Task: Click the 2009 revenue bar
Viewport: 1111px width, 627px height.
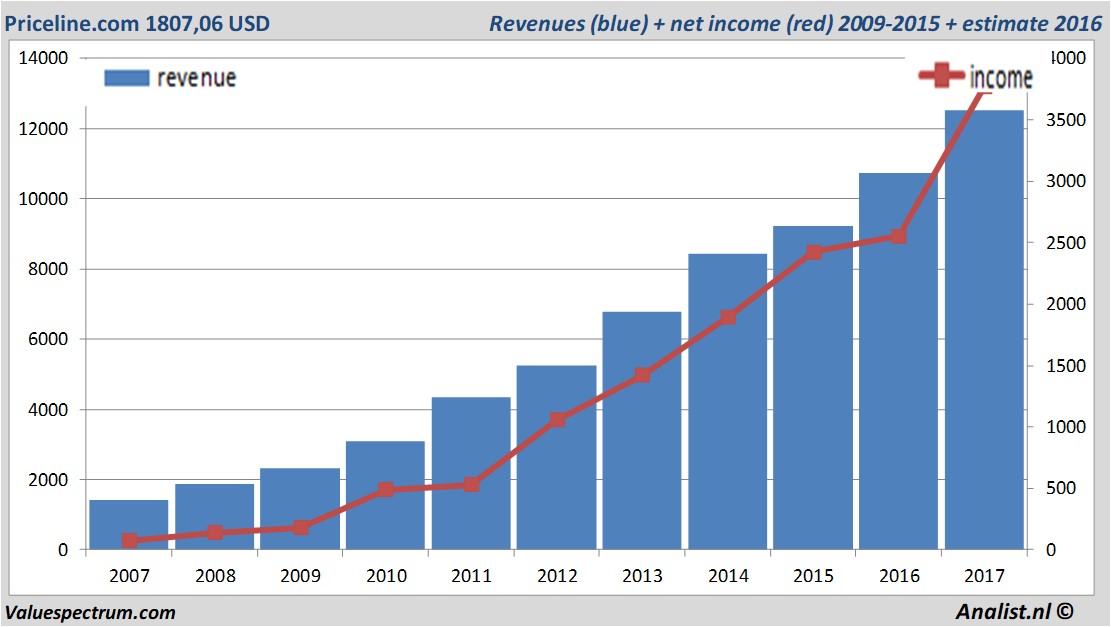Action: (x=300, y=509)
